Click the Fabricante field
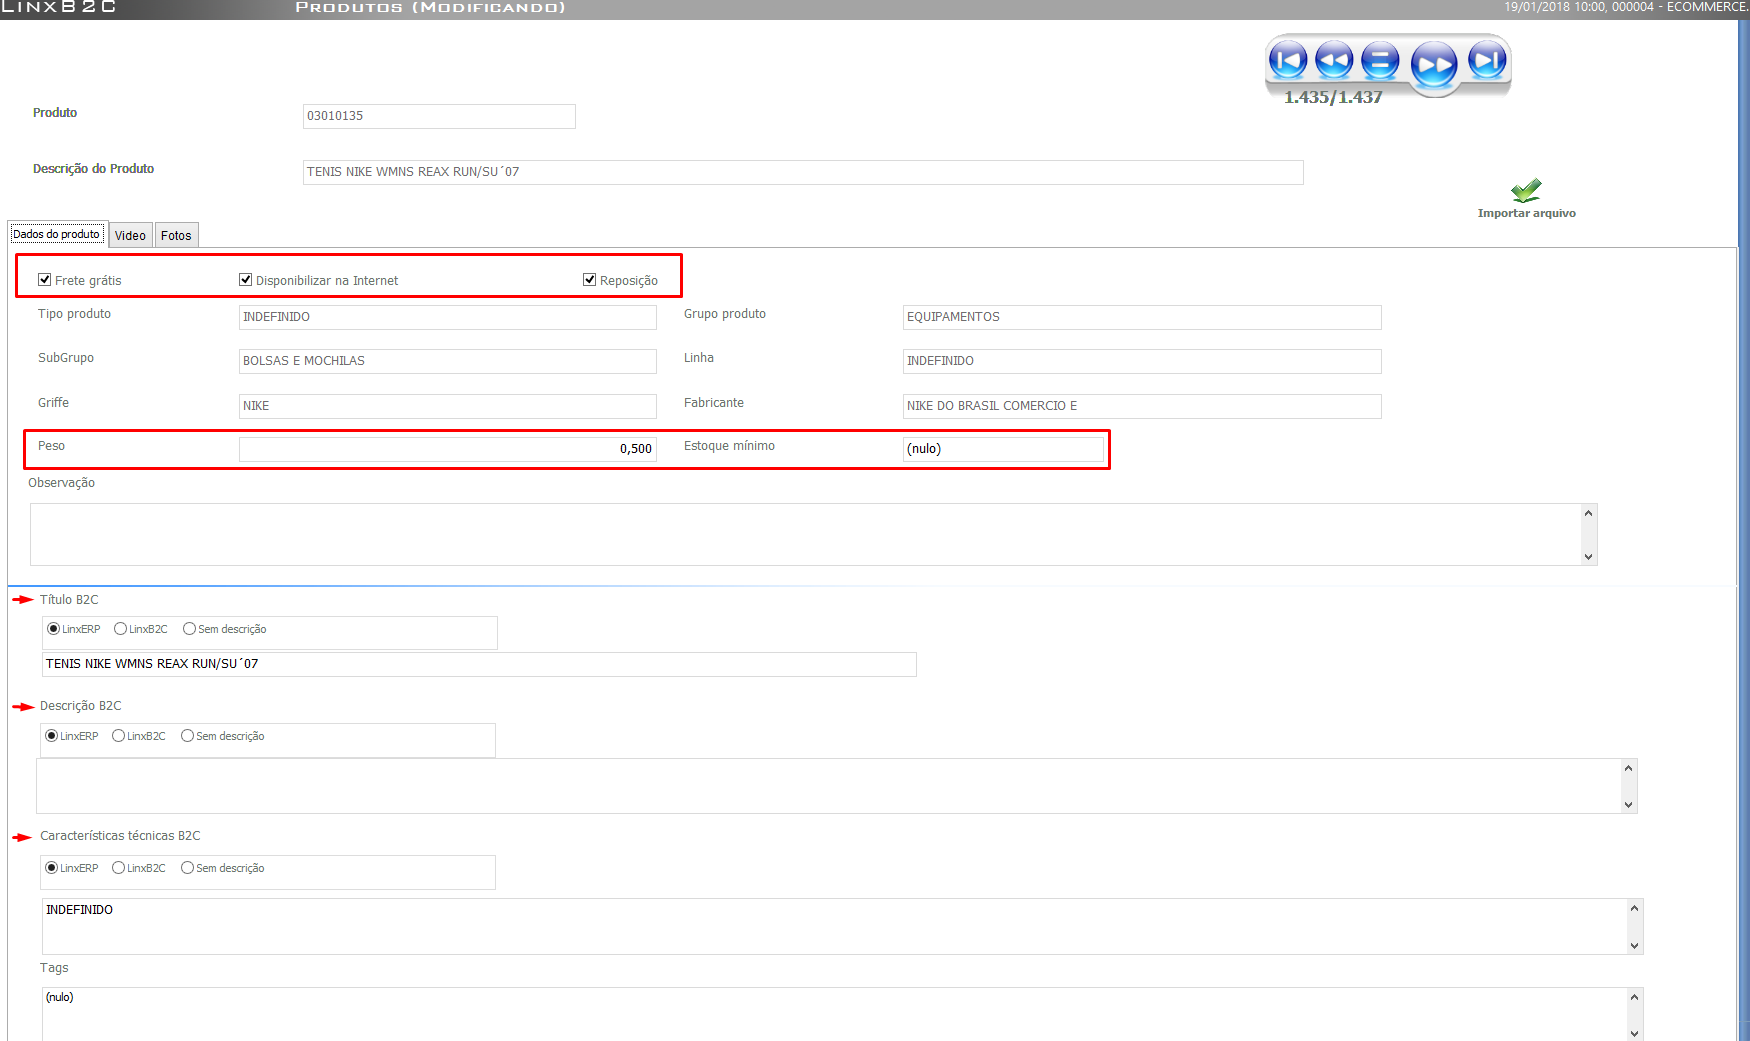The image size is (1750, 1041). (x=1142, y=406)
